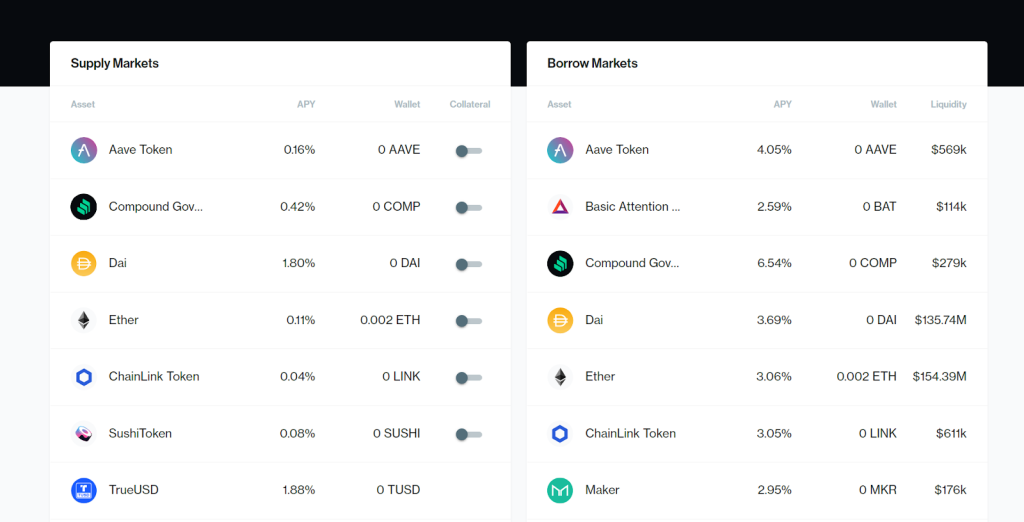Open Compound Gov supply market row
This screenshot has width=1024, height=522.
coord(155,207)
